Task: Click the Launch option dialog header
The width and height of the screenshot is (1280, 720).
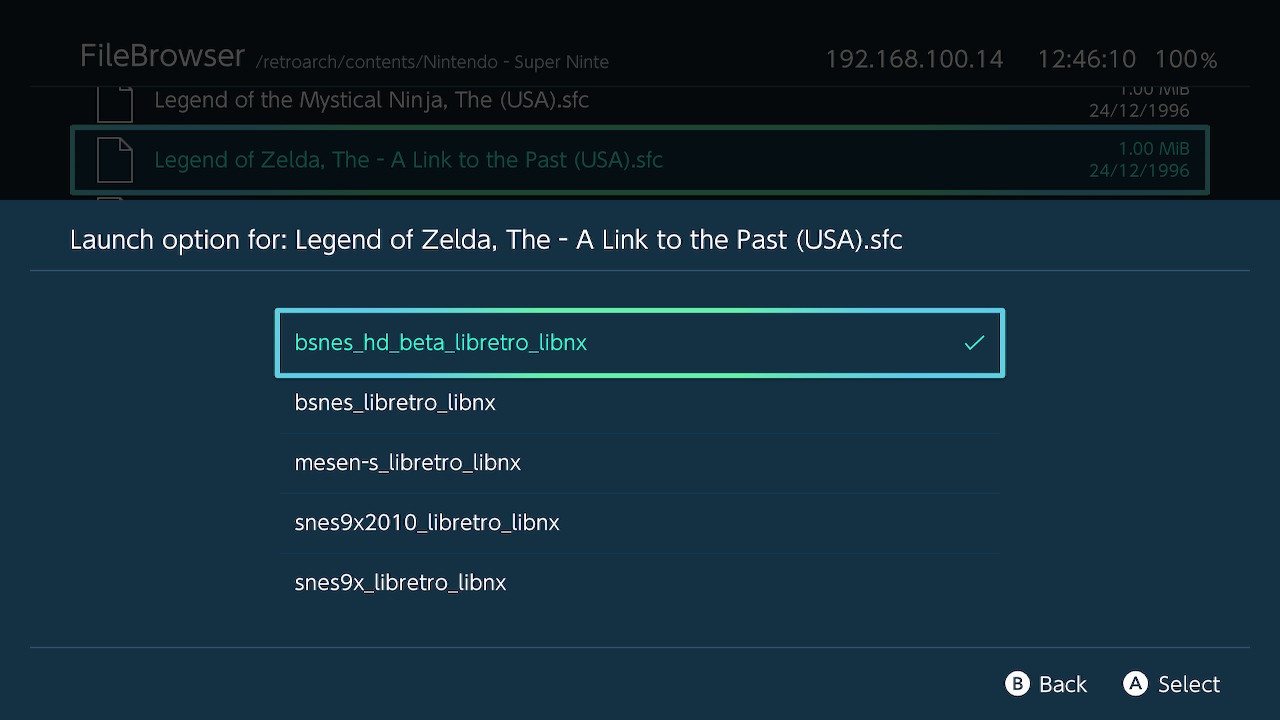Action: (486, 240)
